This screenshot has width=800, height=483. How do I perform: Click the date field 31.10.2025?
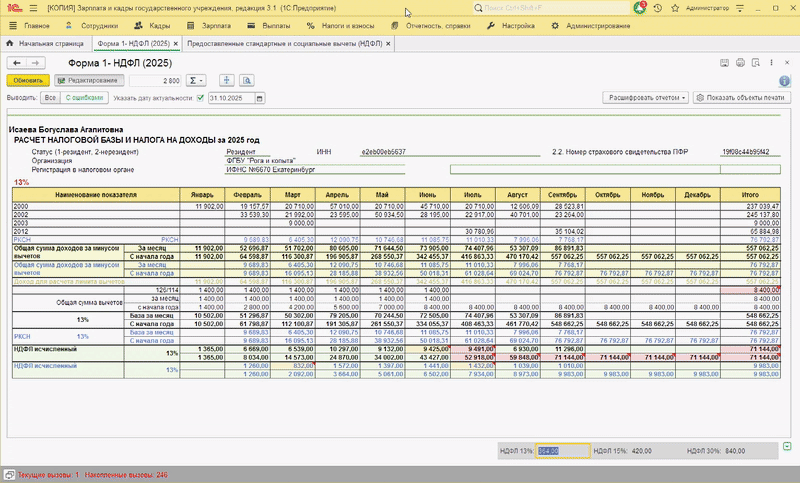(x=231, y=98)
